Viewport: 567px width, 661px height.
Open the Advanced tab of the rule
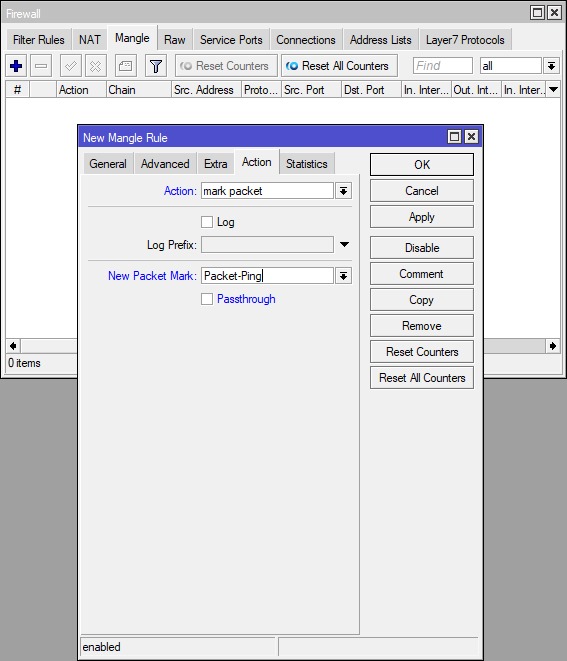(x=165, y=164)
